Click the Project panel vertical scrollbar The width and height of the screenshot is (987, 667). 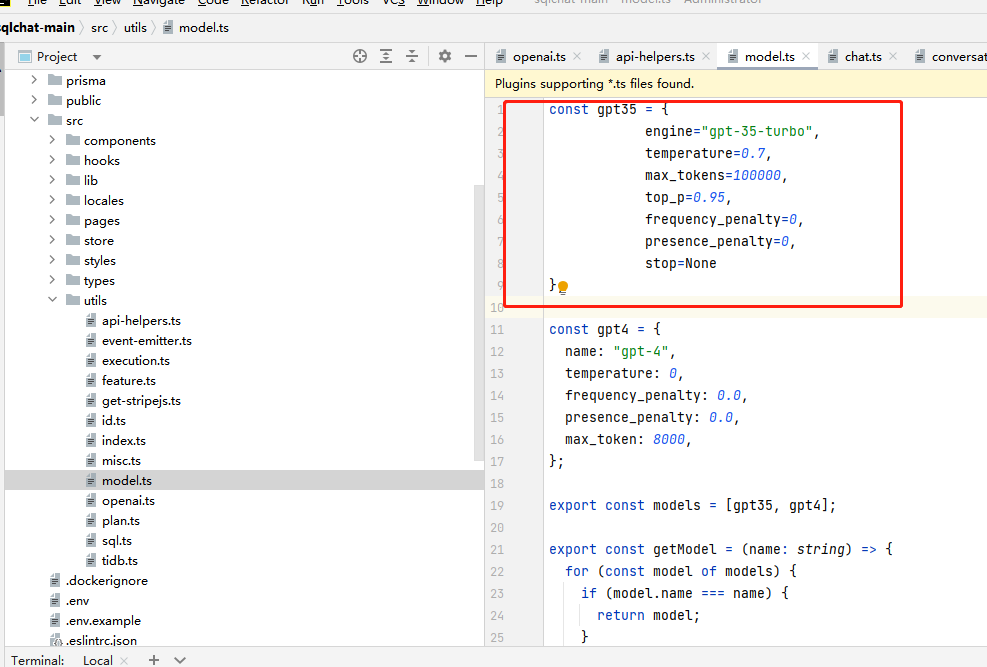[478, 323]
